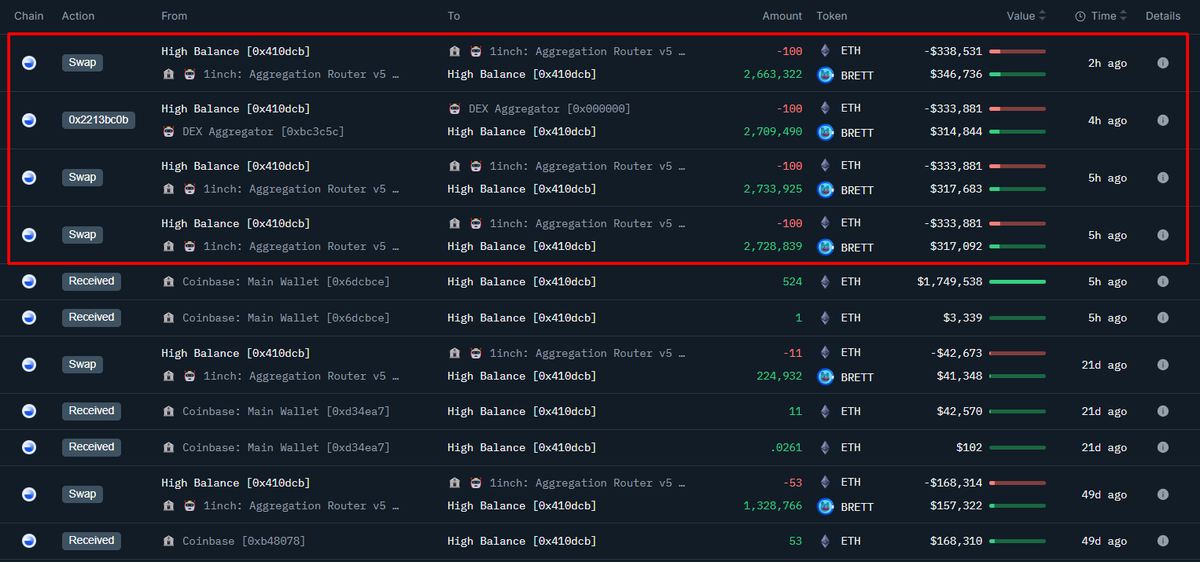Open details info for 224,932 BRETT swap
The image size is (1200, 562).
(x=1163, y=365)
